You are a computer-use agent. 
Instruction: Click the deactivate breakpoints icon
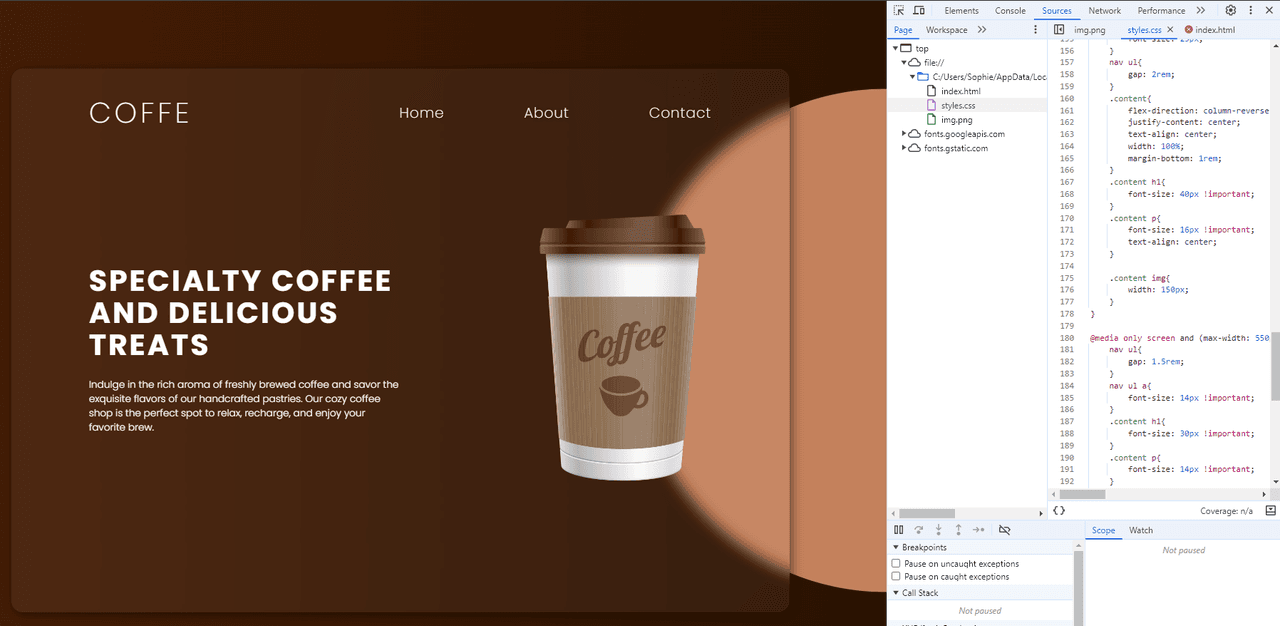click(x=1005, y=530)
